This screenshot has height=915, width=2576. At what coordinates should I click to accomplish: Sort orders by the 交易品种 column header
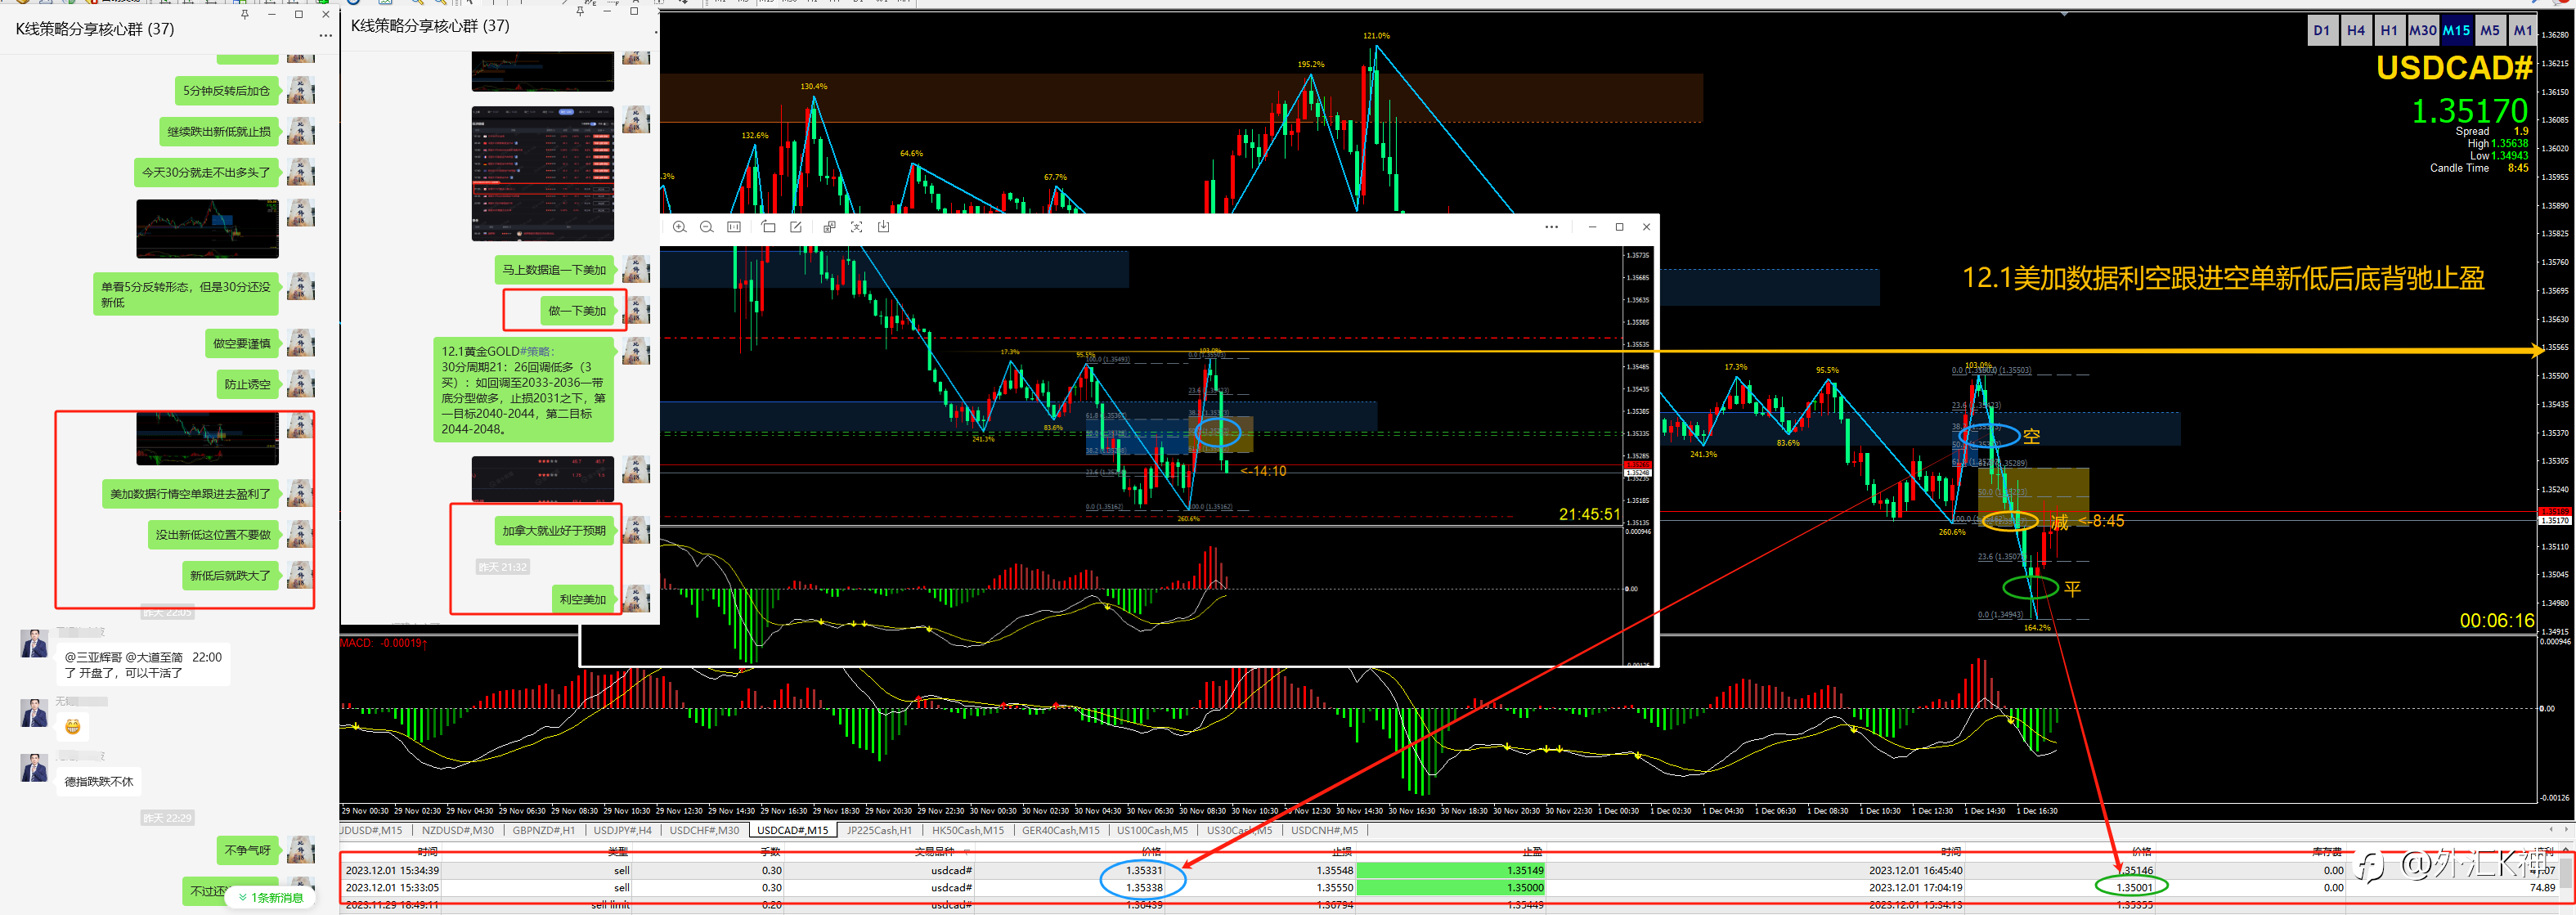[x=935, y=852]
